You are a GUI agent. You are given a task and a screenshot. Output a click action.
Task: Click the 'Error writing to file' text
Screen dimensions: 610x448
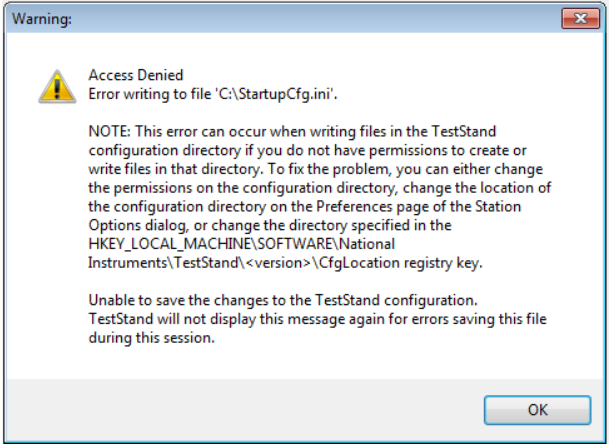tap(150, 94)
